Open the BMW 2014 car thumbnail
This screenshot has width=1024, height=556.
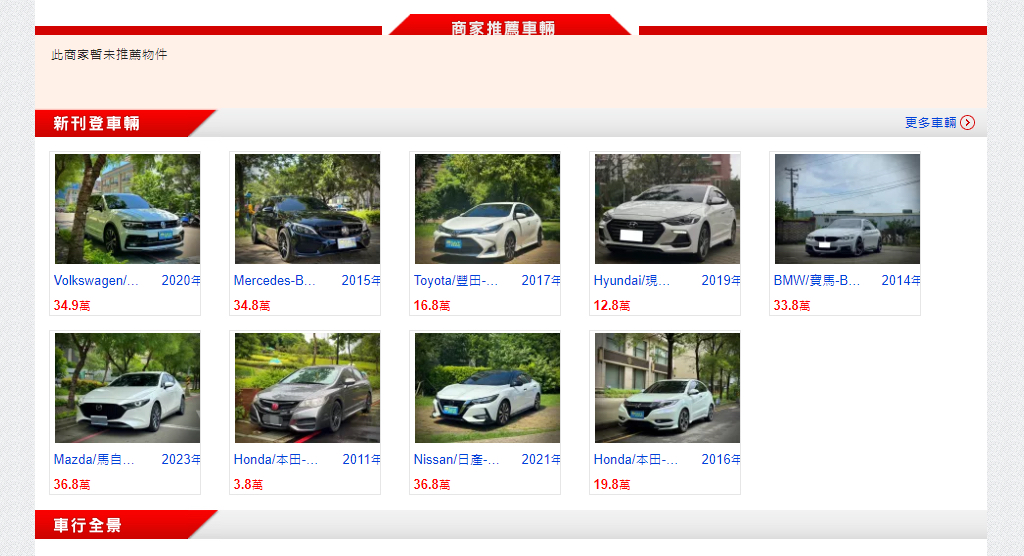click(x=848, y=209)
